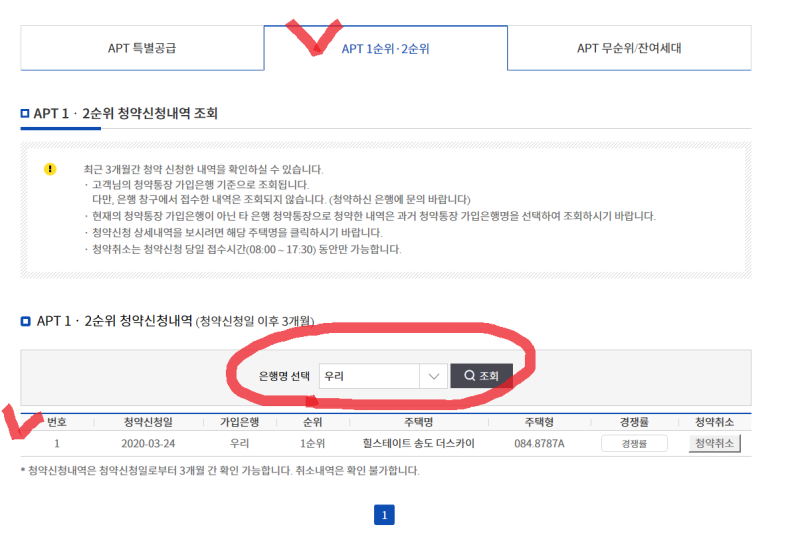
Task: Click the 번호 column header
Action: pyautogui.click(x=57, y=422)
